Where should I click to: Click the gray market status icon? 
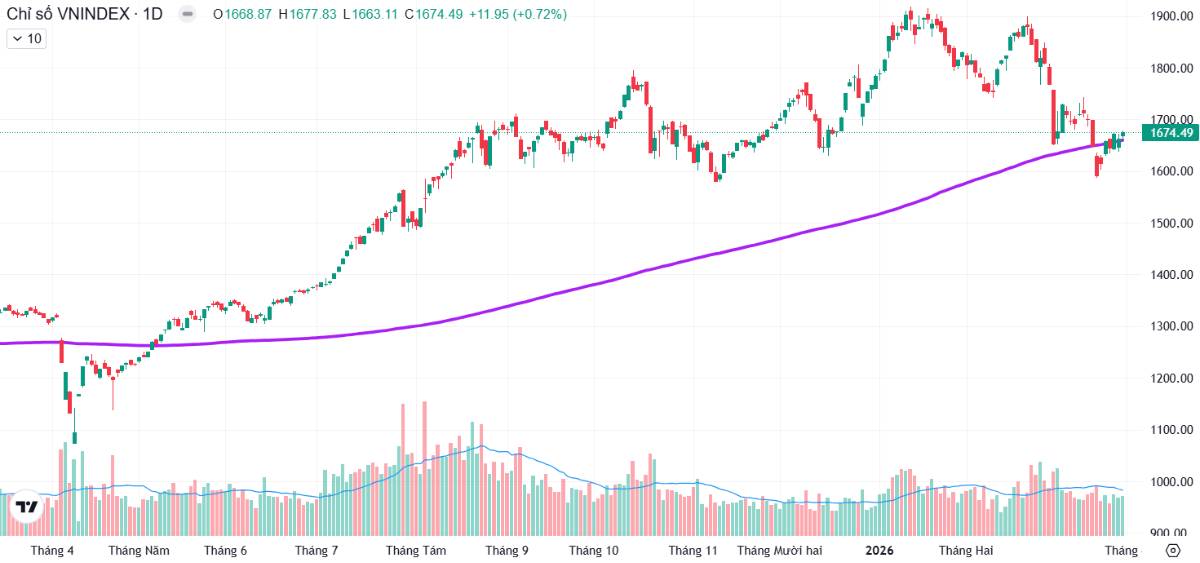pyautogui.click(x=187, y=14)
